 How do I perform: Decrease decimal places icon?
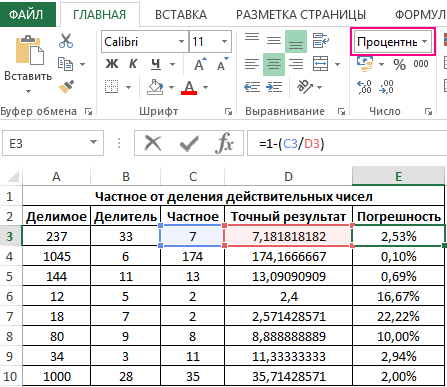[386, 87]
